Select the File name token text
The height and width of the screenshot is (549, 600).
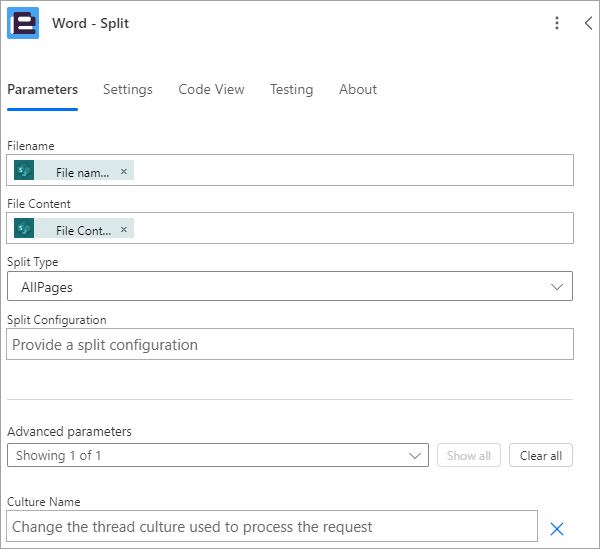click(83, 173)
